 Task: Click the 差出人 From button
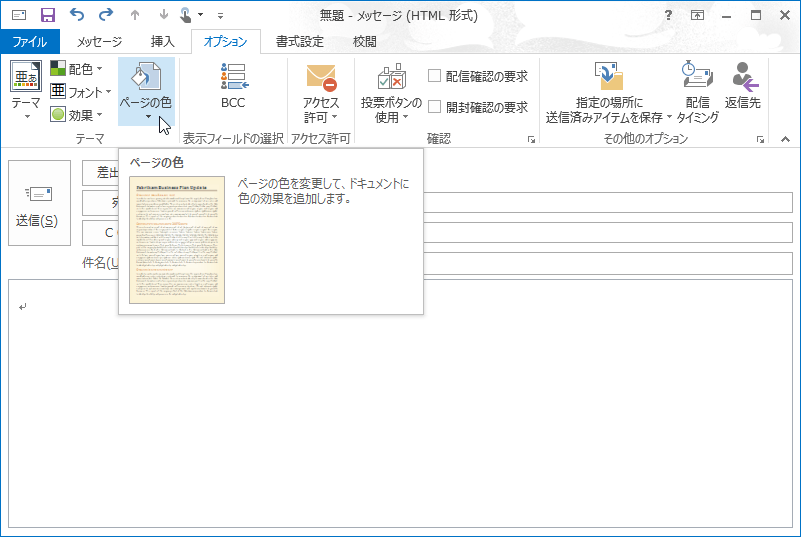(x=101, y=173)
